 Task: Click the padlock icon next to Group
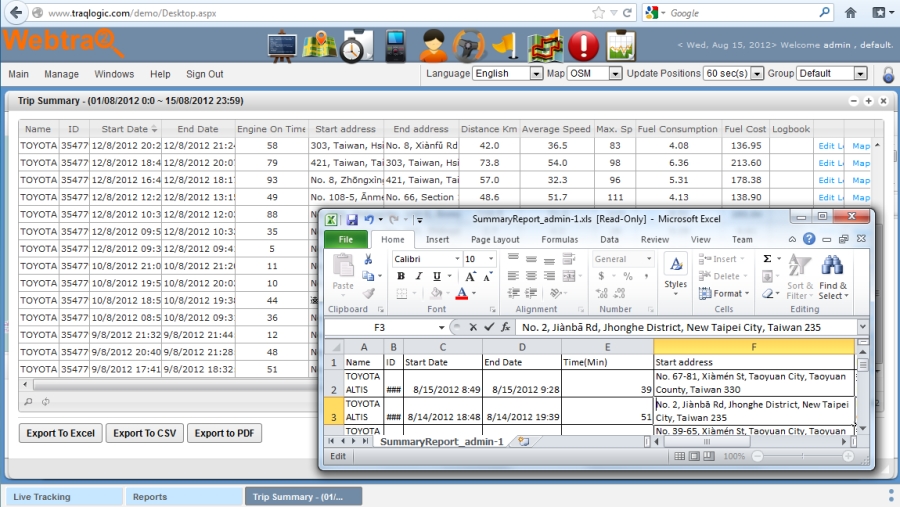coord(888,74)
